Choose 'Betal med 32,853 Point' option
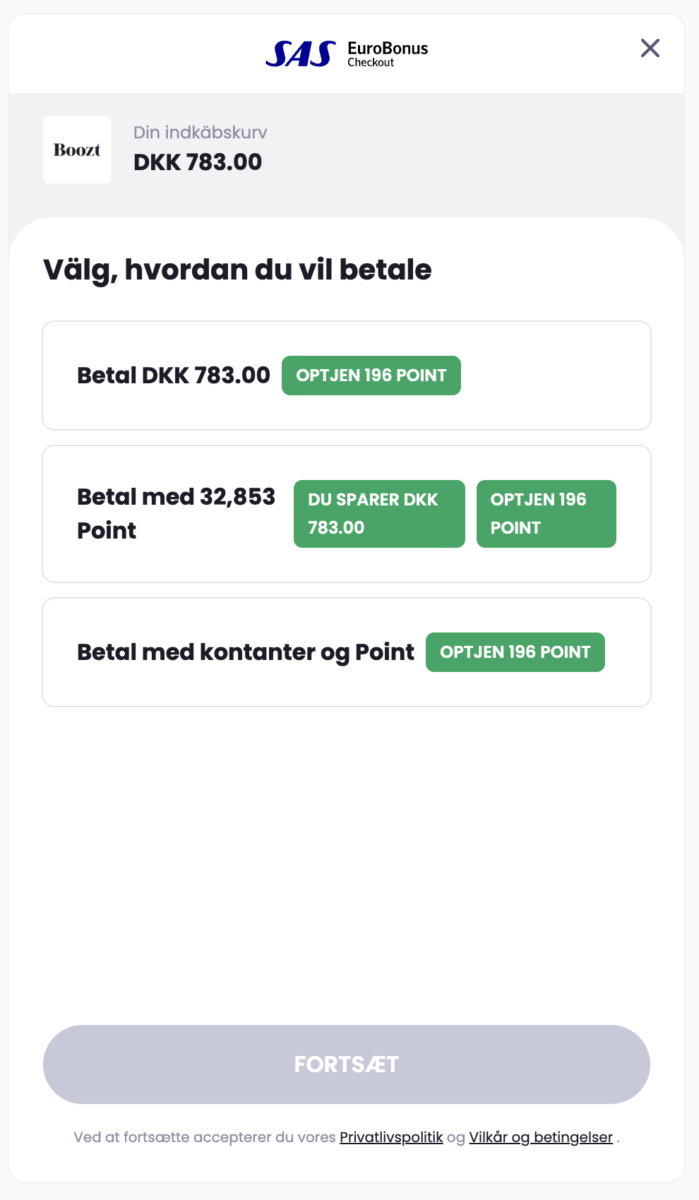This screenshot has width=699, height=1200. [175, 514]
